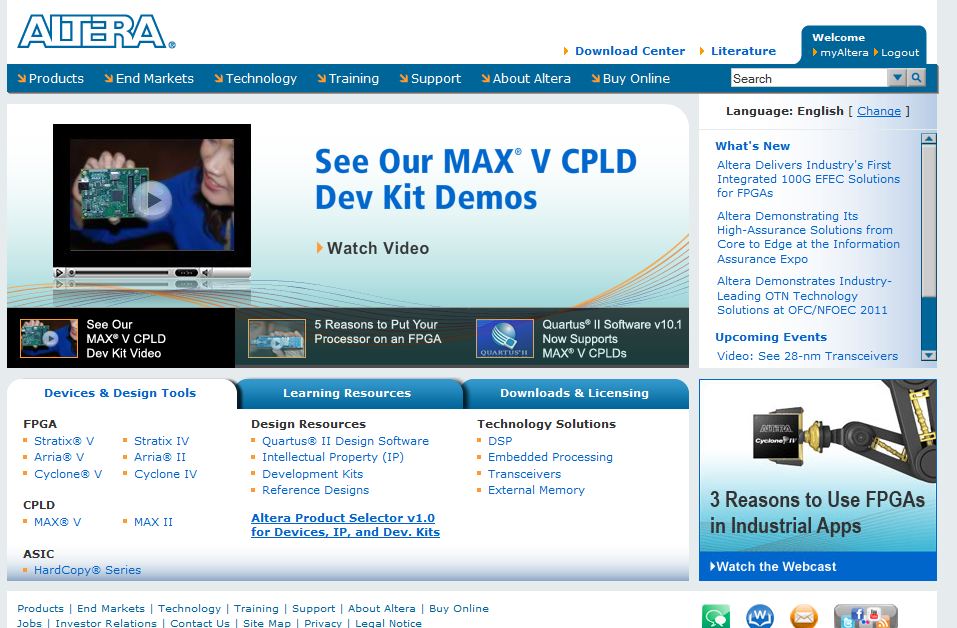Open Investor Relations footer link
This screenshot has height=628, width=957.
(x=106, y=623)
